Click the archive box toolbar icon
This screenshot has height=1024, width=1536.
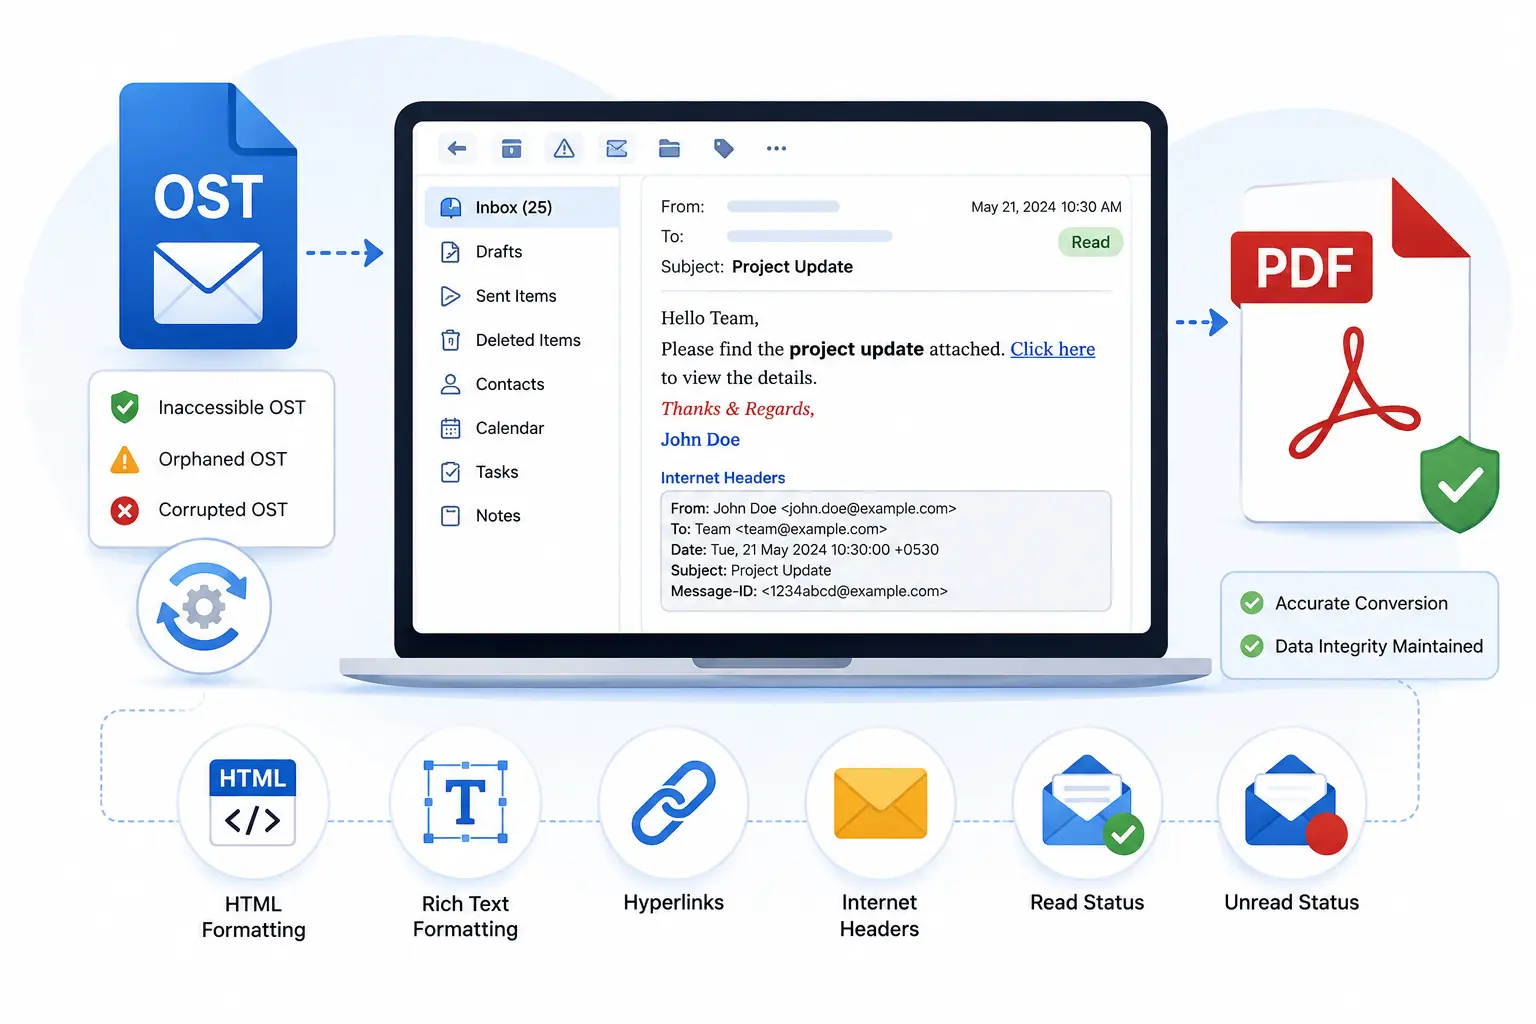point(511,149)
